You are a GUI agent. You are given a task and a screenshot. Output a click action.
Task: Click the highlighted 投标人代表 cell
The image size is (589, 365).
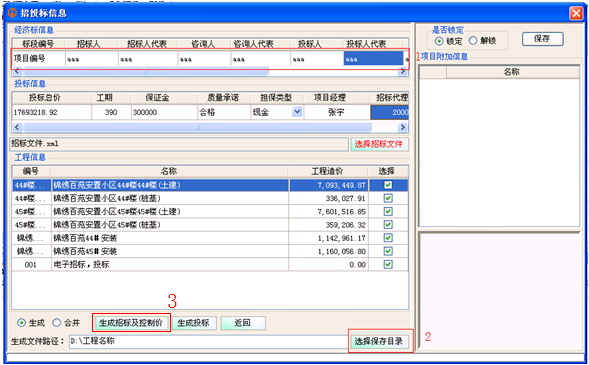click(x=373, y=59)
